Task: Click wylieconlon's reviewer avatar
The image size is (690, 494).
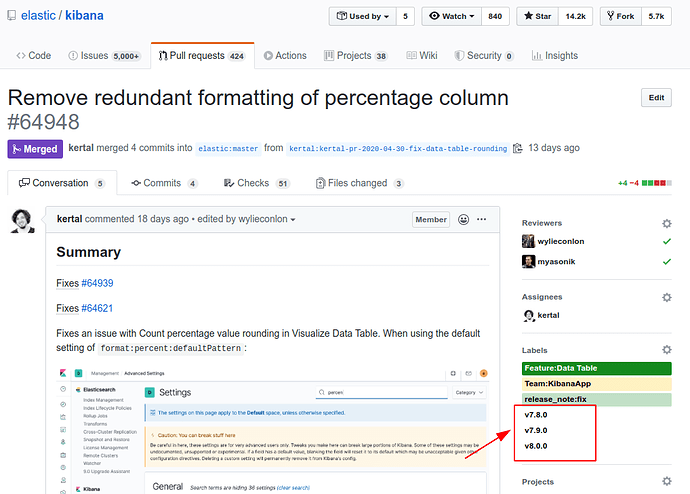Action: pyautogui.click(x=528, y=241)
